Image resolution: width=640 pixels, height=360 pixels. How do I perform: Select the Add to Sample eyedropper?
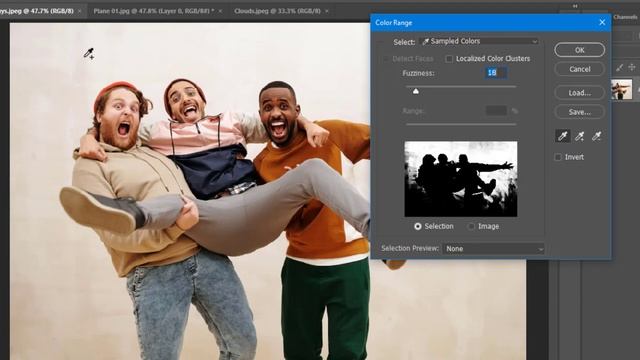pyautogui.click(x=579, y=136)
